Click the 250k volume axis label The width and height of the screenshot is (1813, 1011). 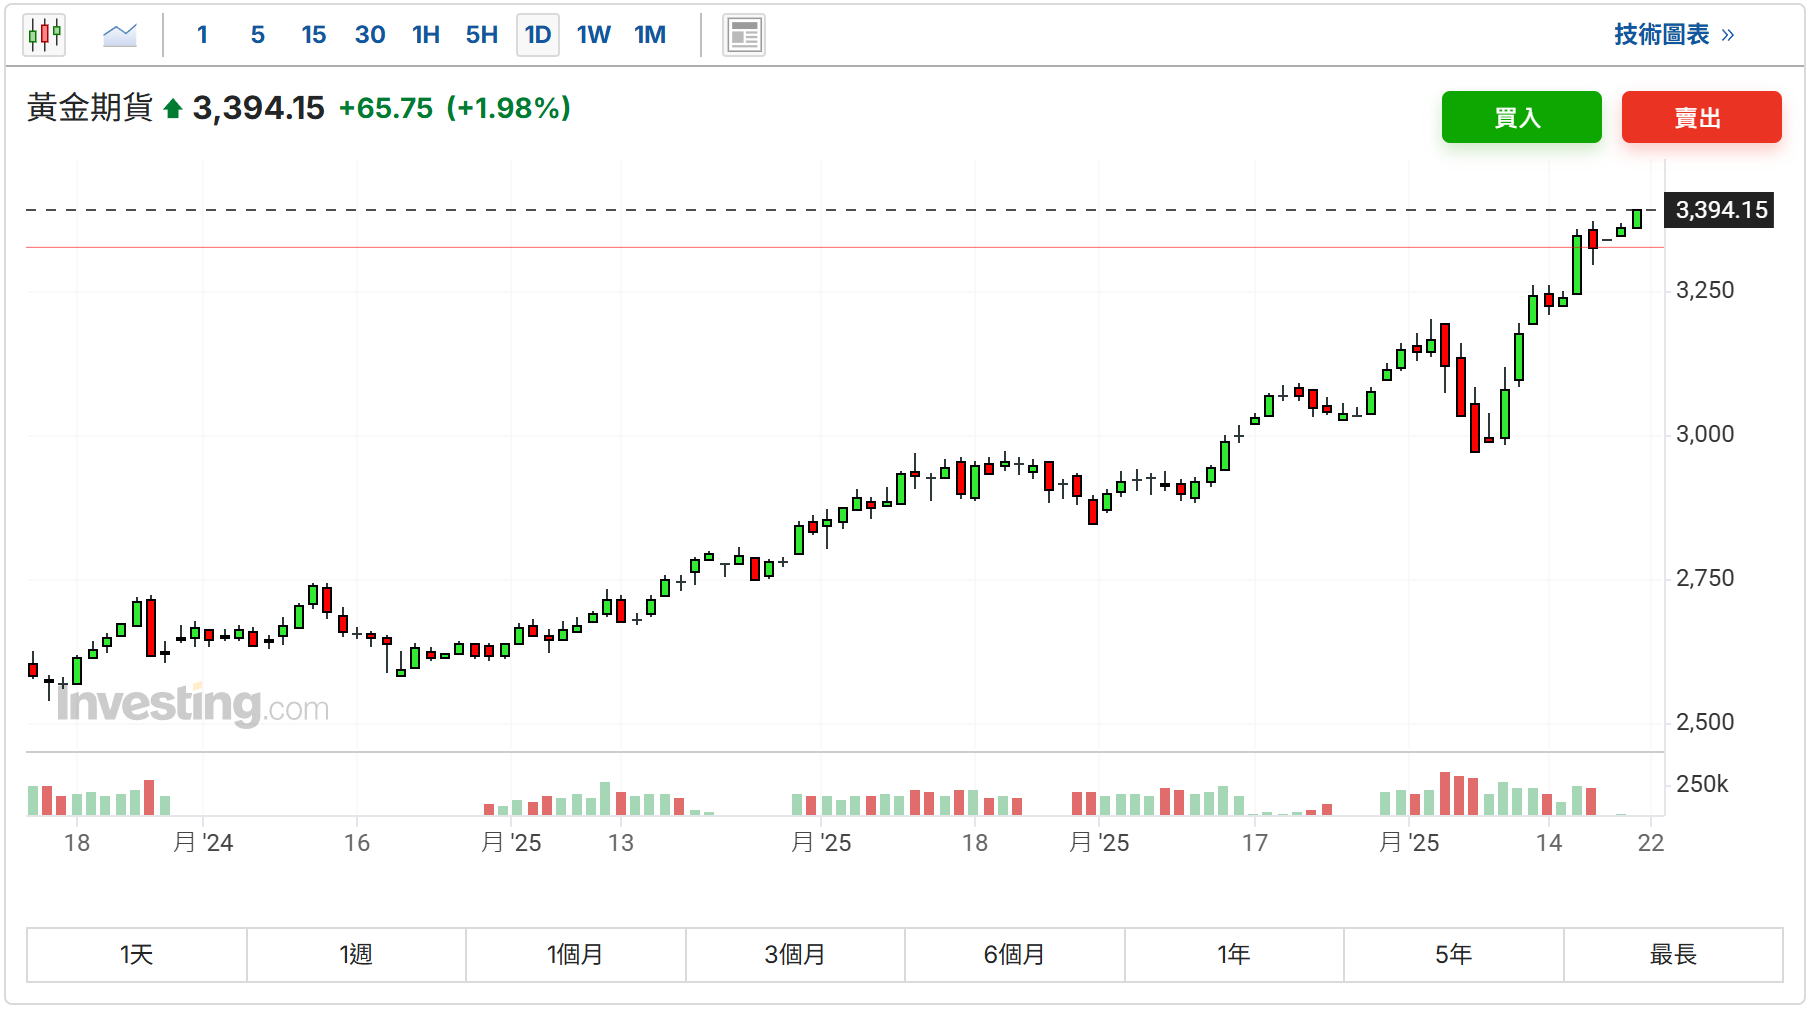[x=1702, y=784]
